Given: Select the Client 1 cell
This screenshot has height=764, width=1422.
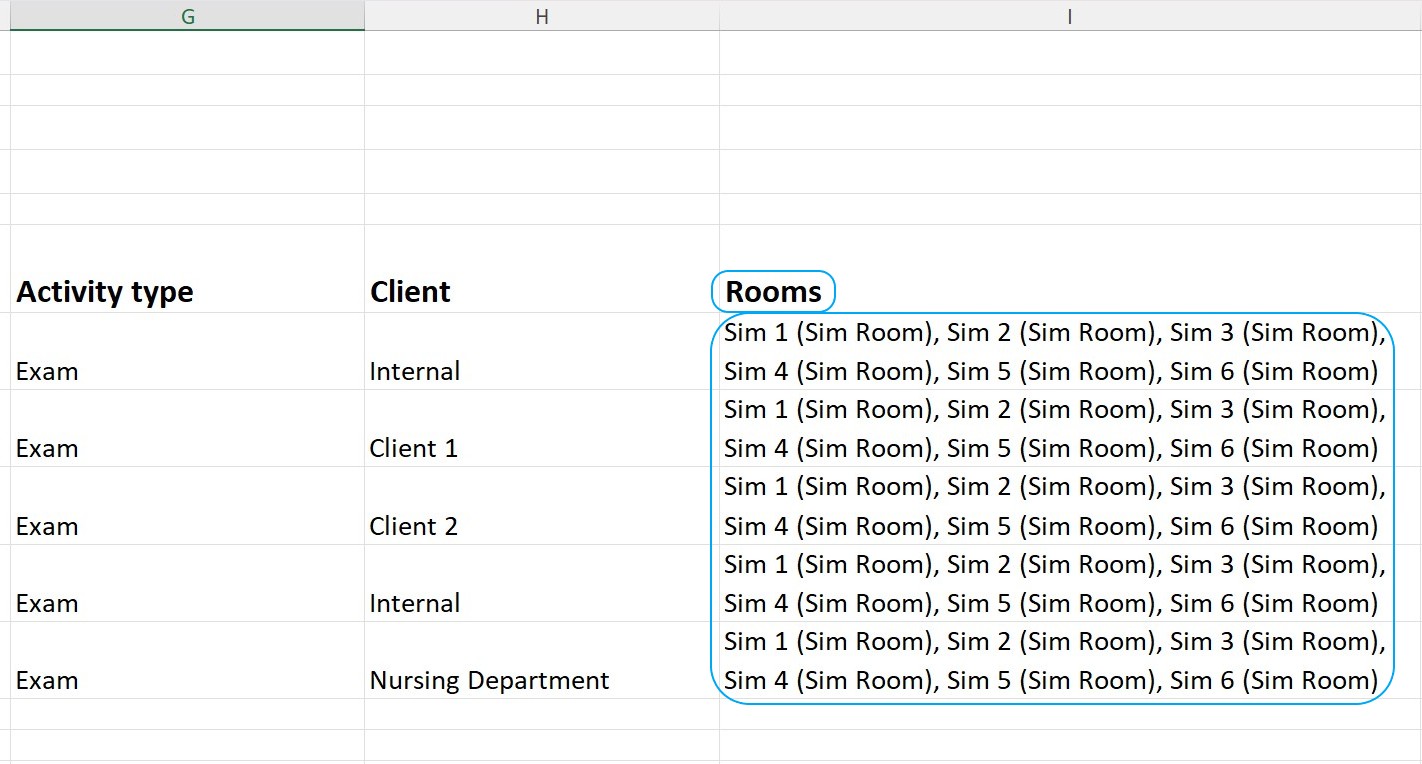Looking at the screenshot, I should pos(542,429).
